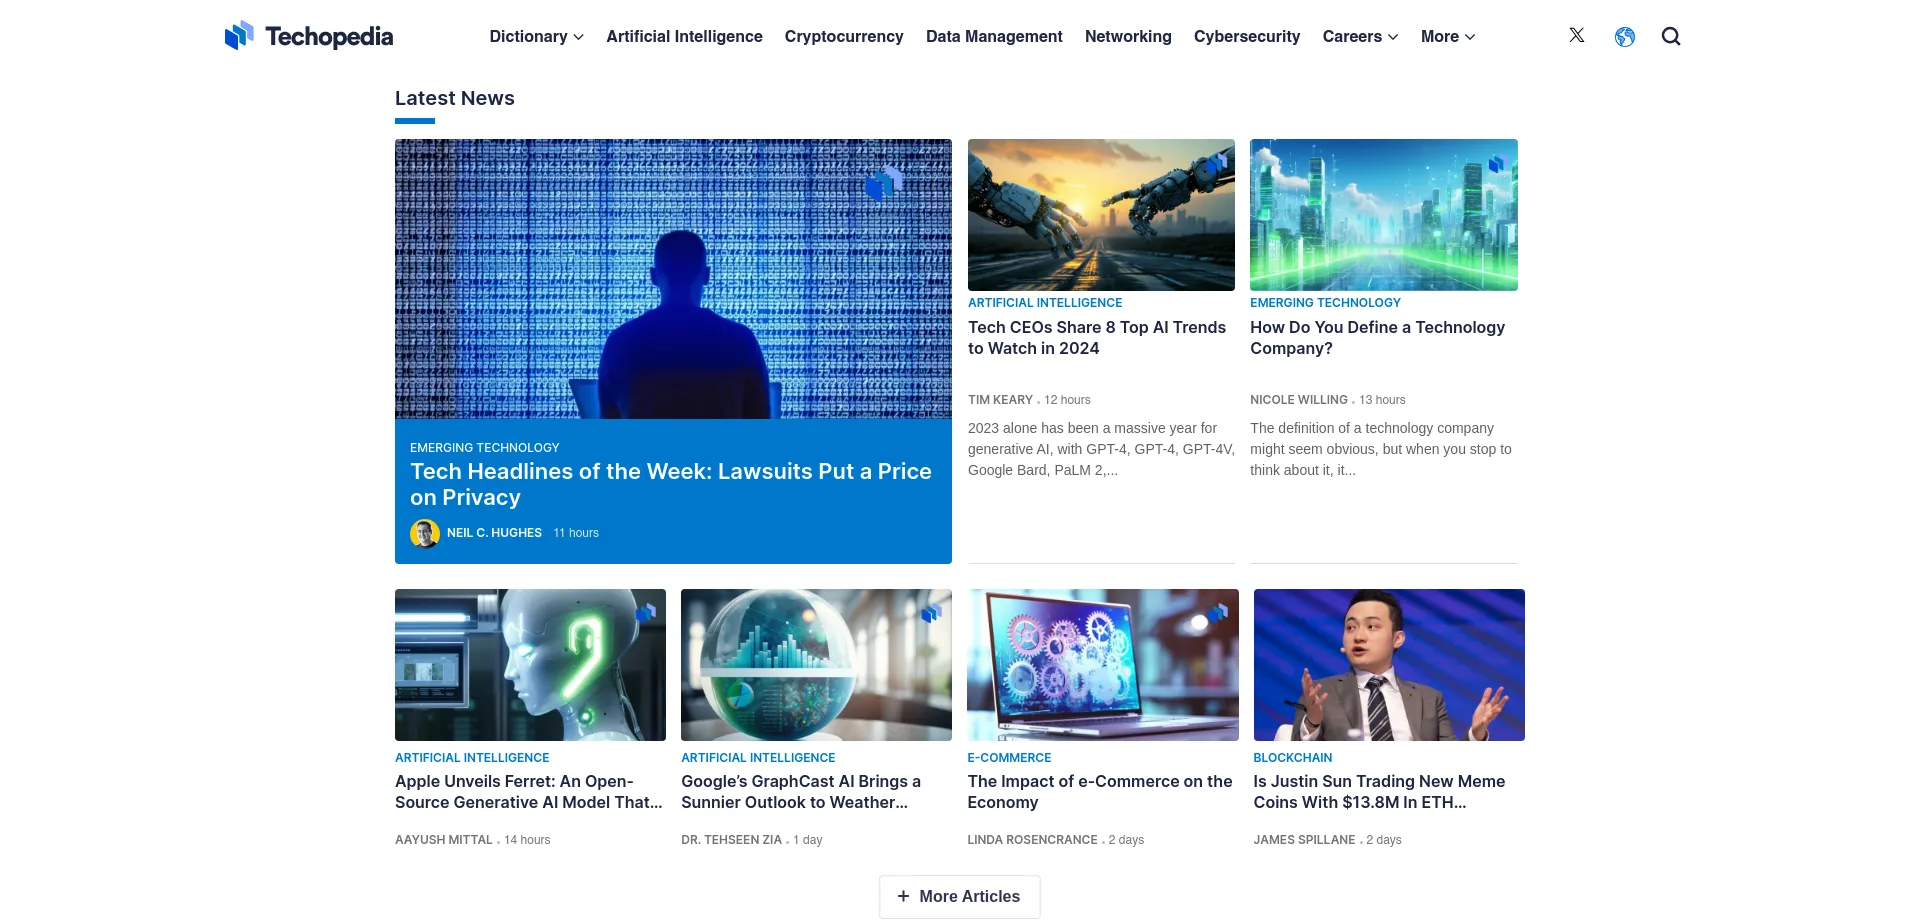Open The Impact of e-Commerce article title

pyautogui.click(x=1100, y=792)
